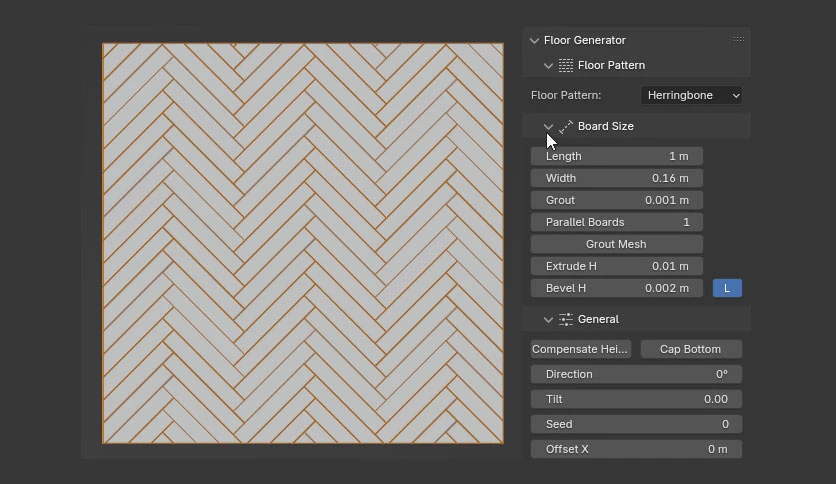This screenshot has height=484, width=836.
Task: Click the Direction 0° field
Action: (x=637, y=374)
